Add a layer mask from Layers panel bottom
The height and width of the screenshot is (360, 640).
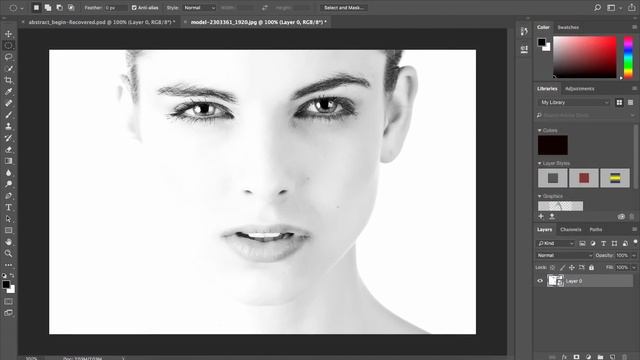576,357
